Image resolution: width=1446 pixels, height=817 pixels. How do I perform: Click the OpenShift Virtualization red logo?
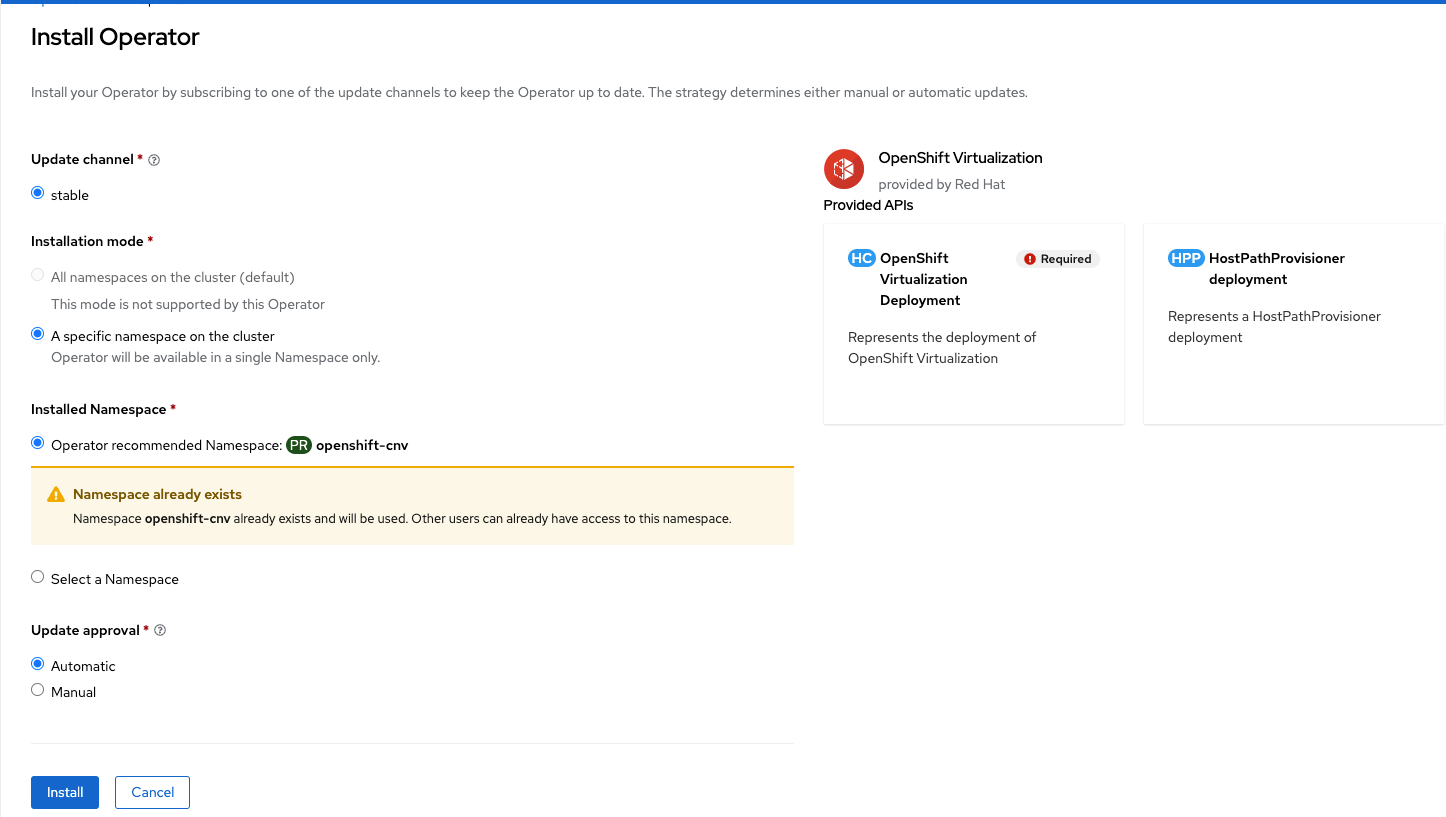(x=844, y=169)
